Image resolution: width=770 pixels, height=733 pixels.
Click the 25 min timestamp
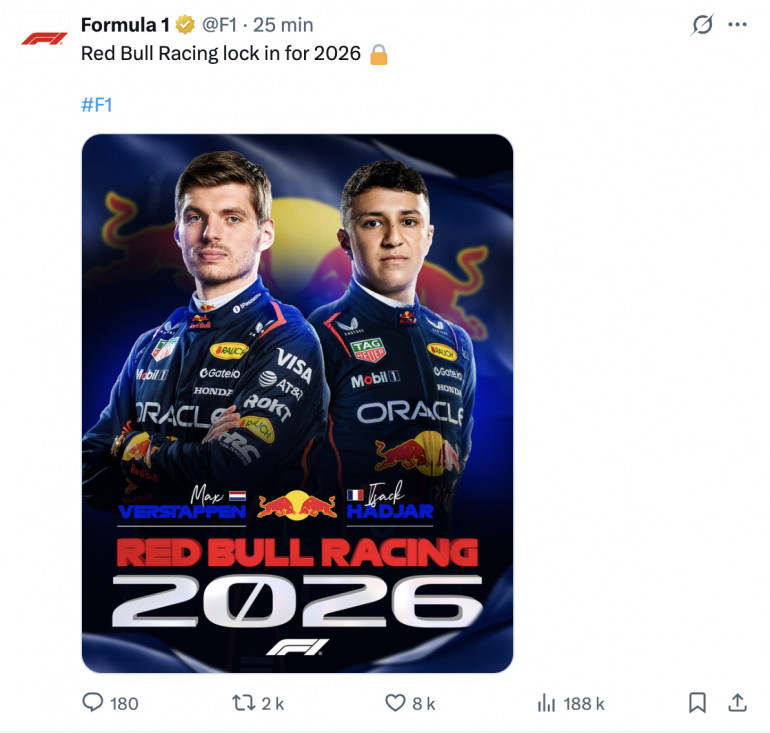(x=283, y=25)
